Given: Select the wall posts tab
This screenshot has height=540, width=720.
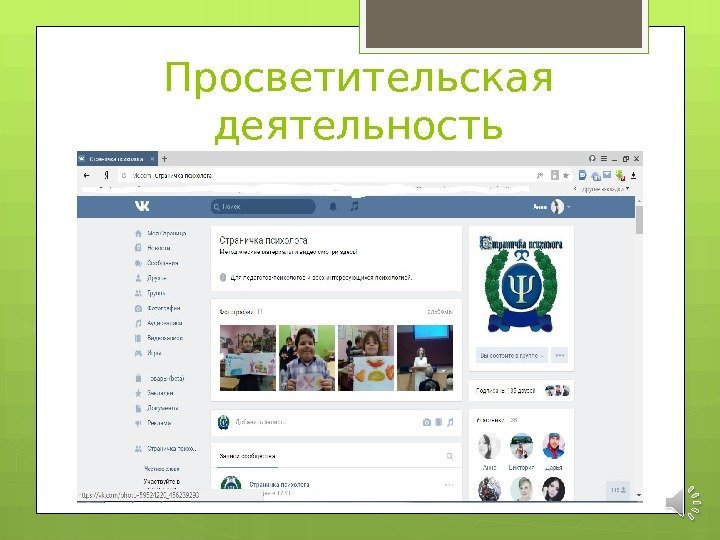Looking at the screenshot, I should 248,456.
